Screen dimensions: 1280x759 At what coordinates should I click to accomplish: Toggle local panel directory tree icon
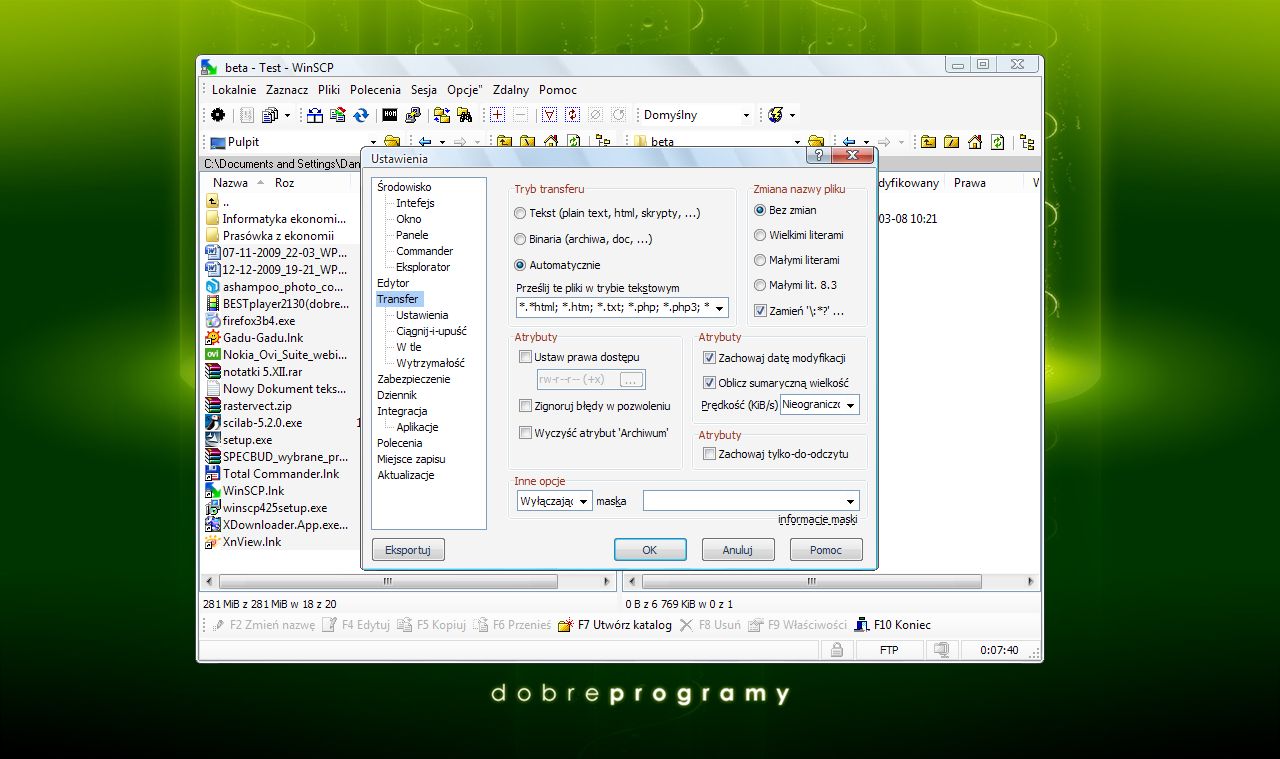tap(602, 142)
